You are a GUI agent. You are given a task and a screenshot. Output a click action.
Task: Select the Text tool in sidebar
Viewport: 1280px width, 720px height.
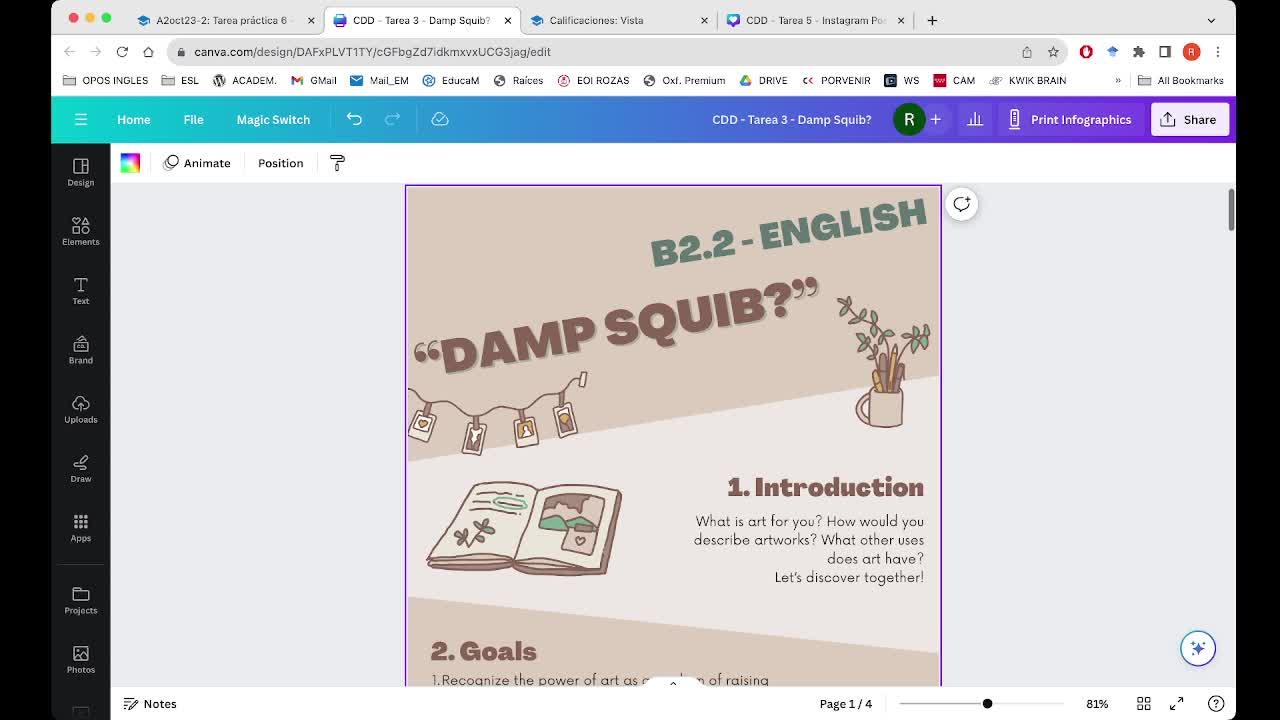click(81, 290)
